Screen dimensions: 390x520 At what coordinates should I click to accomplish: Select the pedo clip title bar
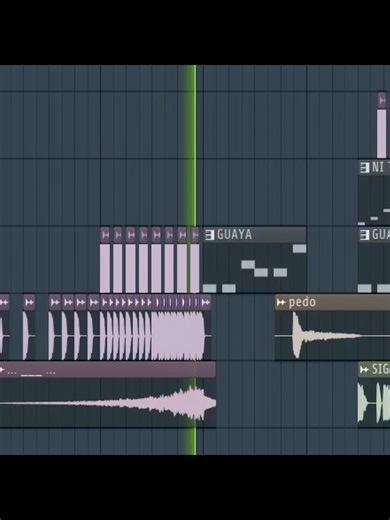pyautogui.click(x=332, y=302)
